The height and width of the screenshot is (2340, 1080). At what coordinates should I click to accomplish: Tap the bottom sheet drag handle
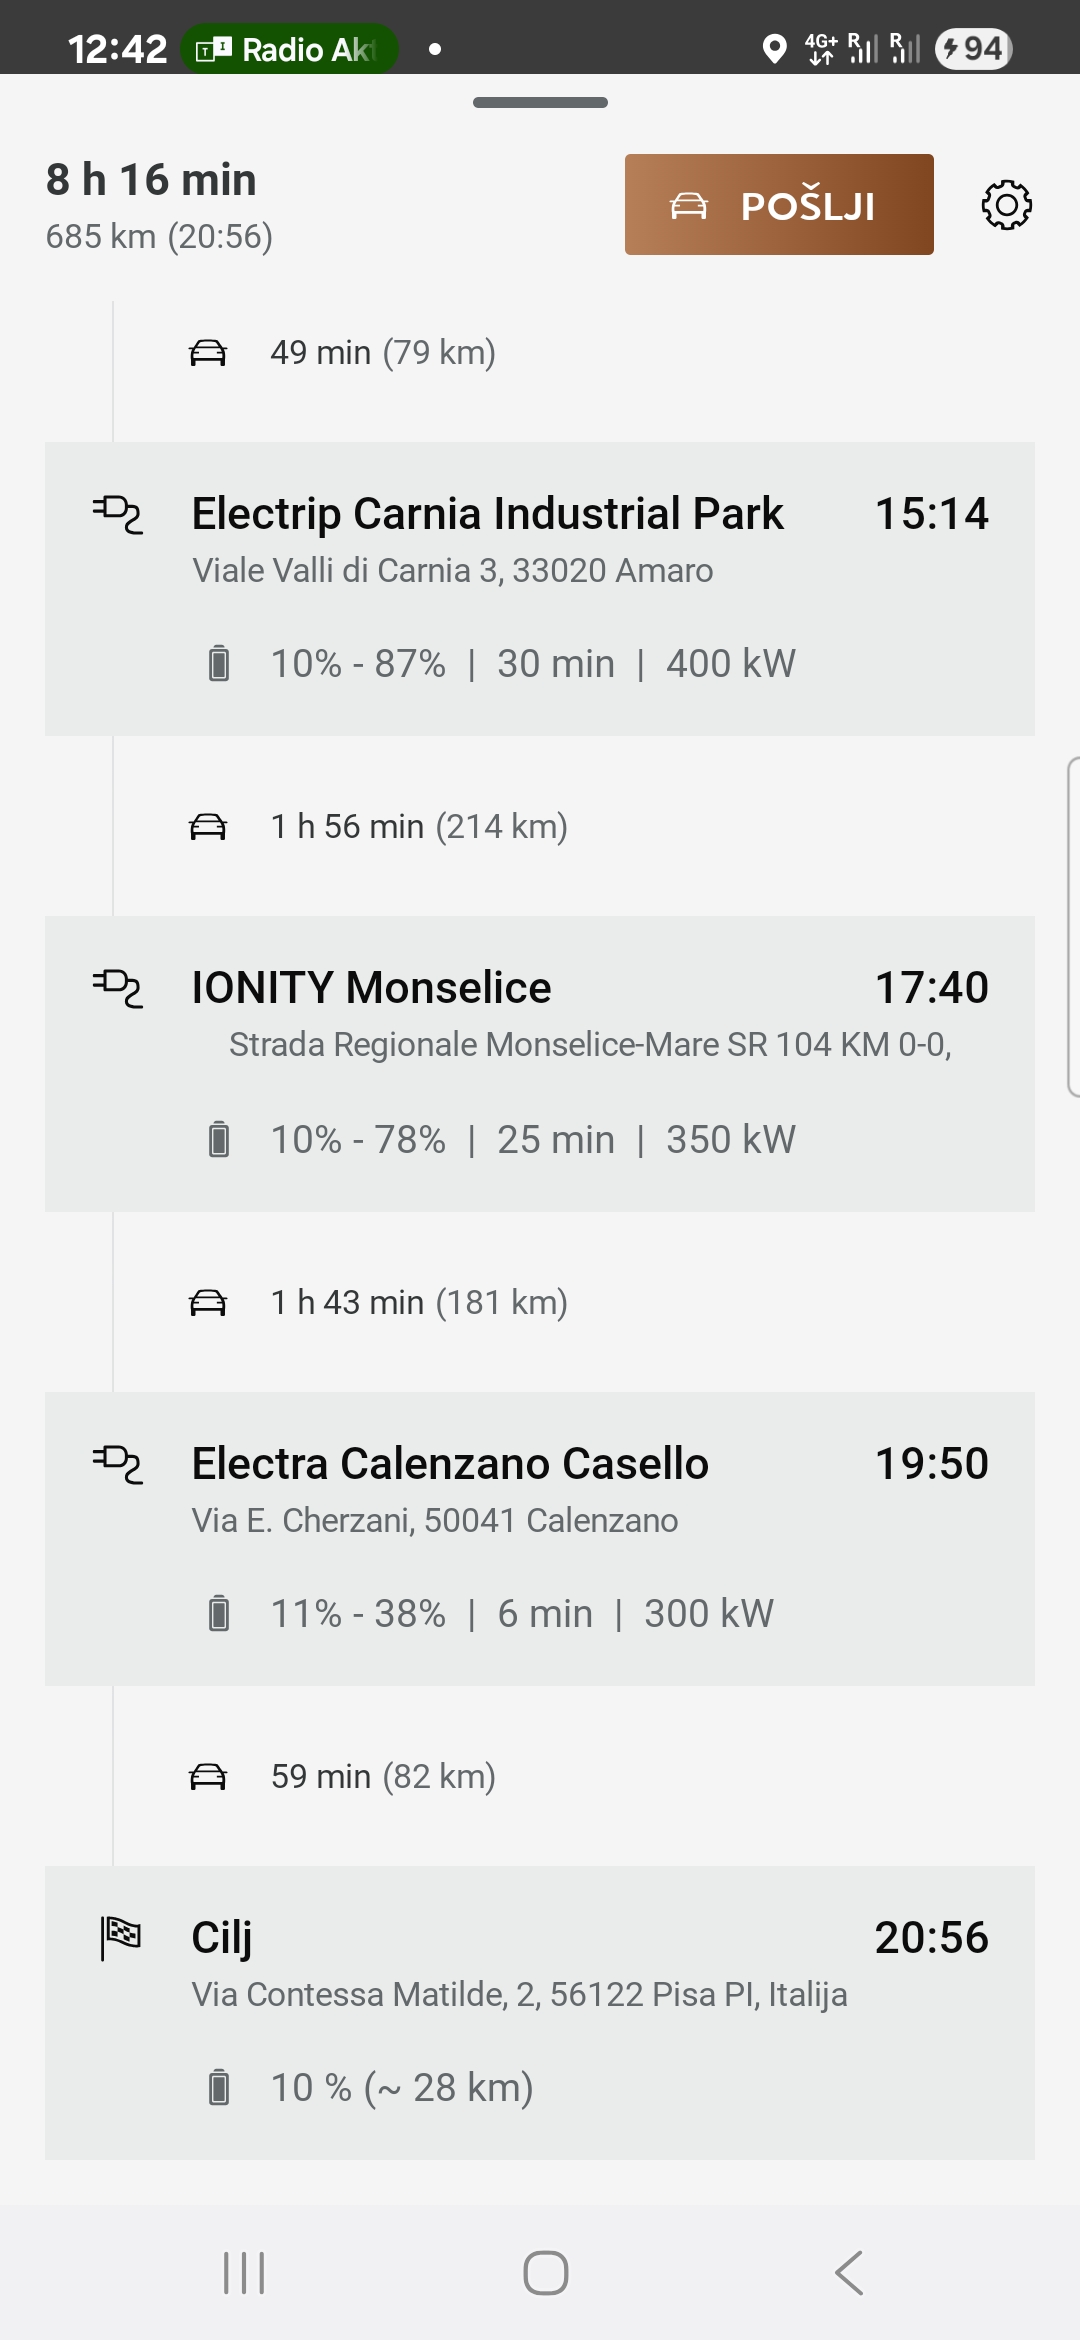click(540, 102)
